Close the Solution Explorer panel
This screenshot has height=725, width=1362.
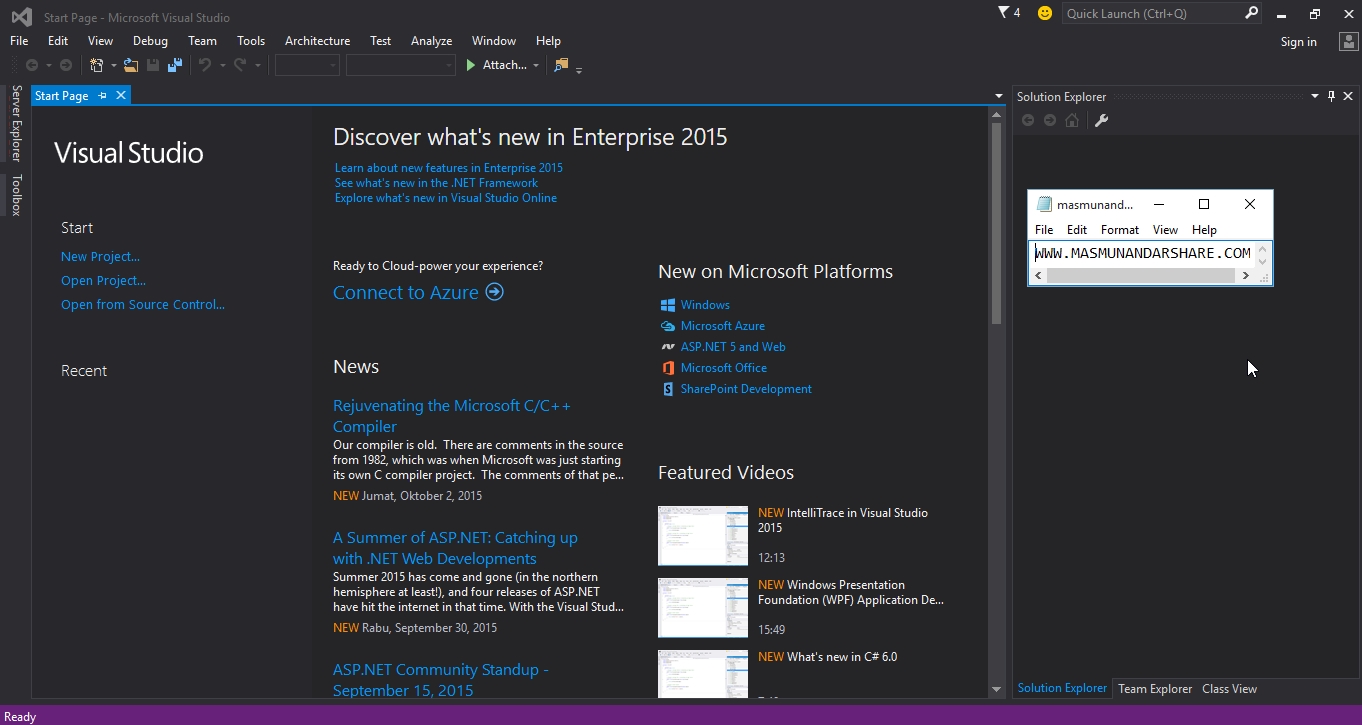click(x=1348, y=96)
